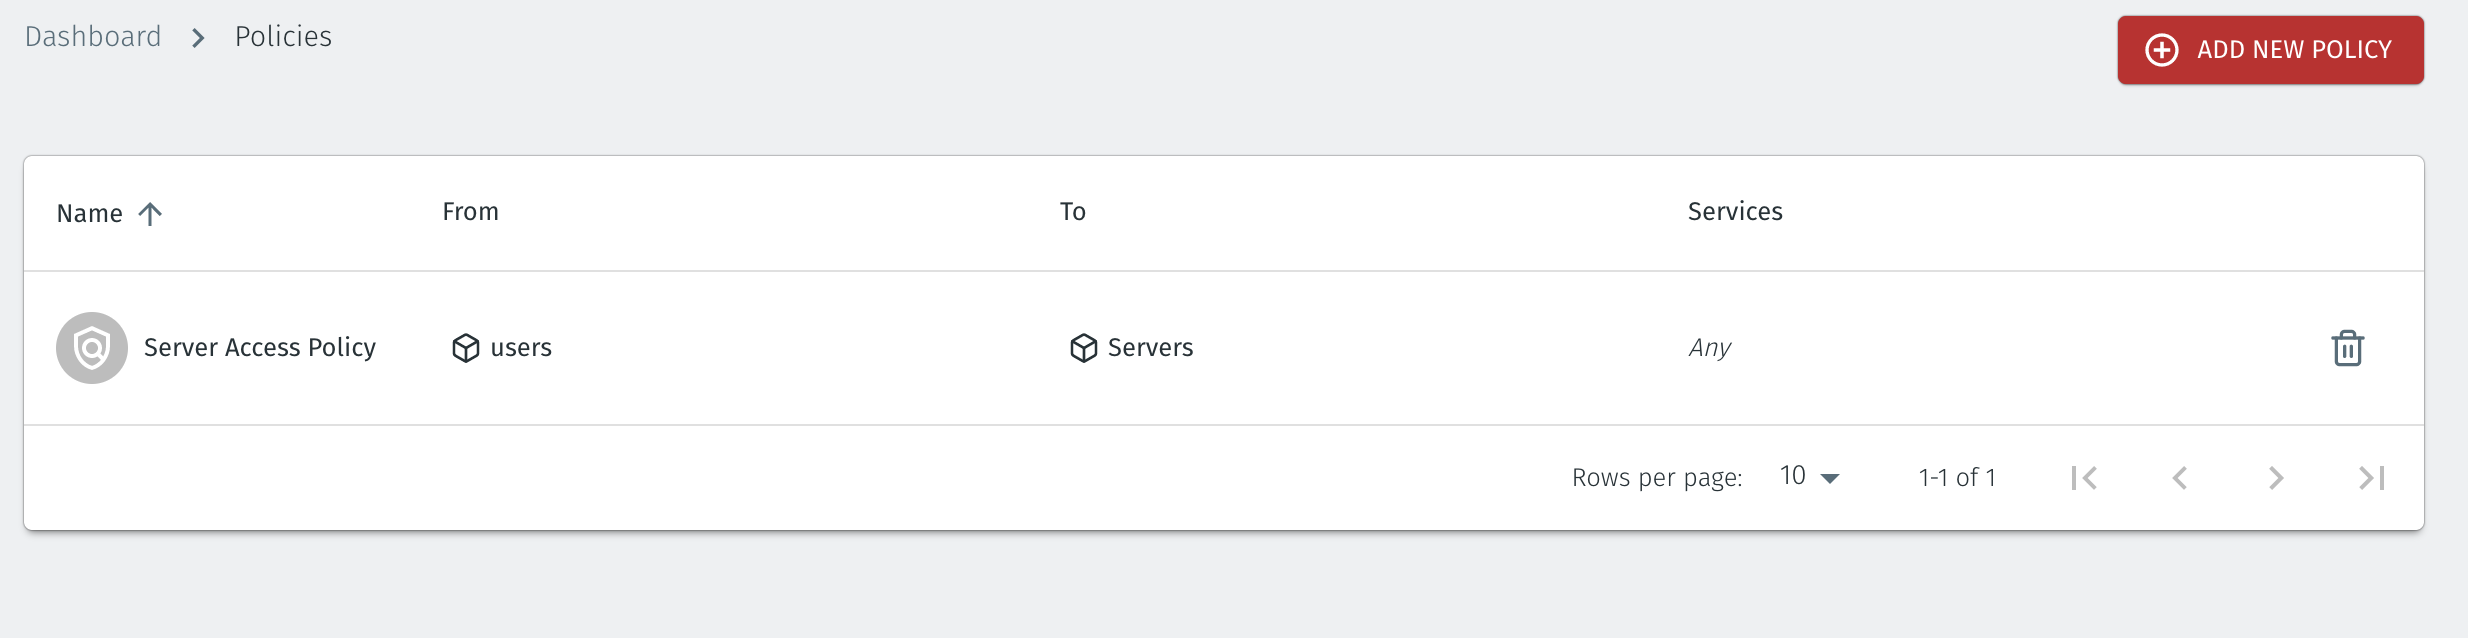This screenshot has width=2468, height=638.
Task: Sort the table by Name column header
Action: [90, 213]
